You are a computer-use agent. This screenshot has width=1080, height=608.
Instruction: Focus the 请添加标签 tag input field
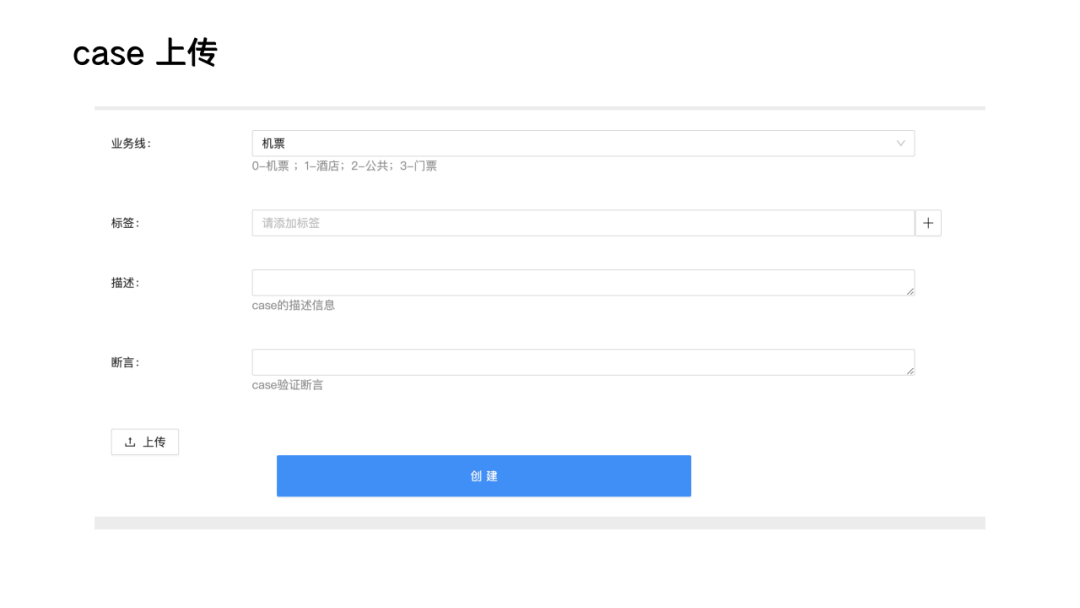tap(583, 223)
